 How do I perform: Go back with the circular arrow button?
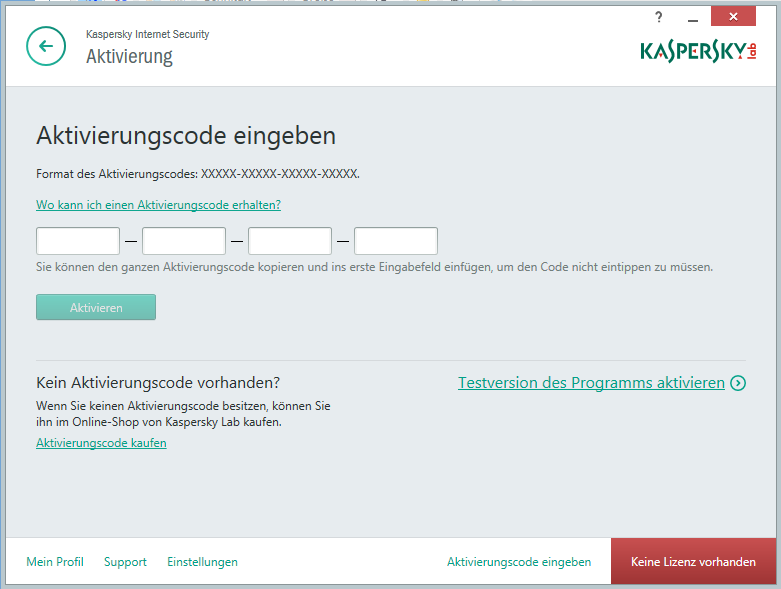(x=46, y=46)
